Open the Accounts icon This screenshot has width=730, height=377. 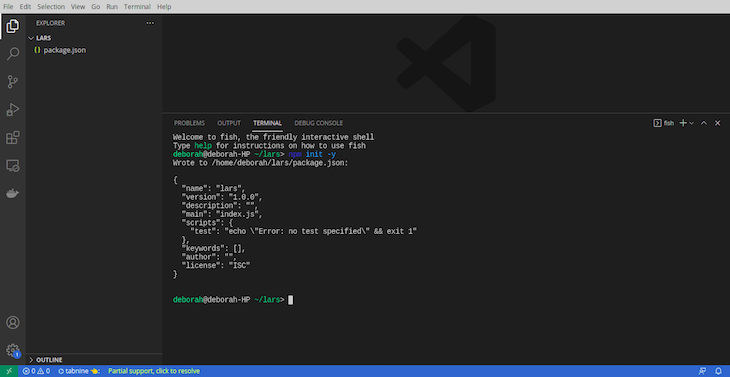[x=13, y=323]
